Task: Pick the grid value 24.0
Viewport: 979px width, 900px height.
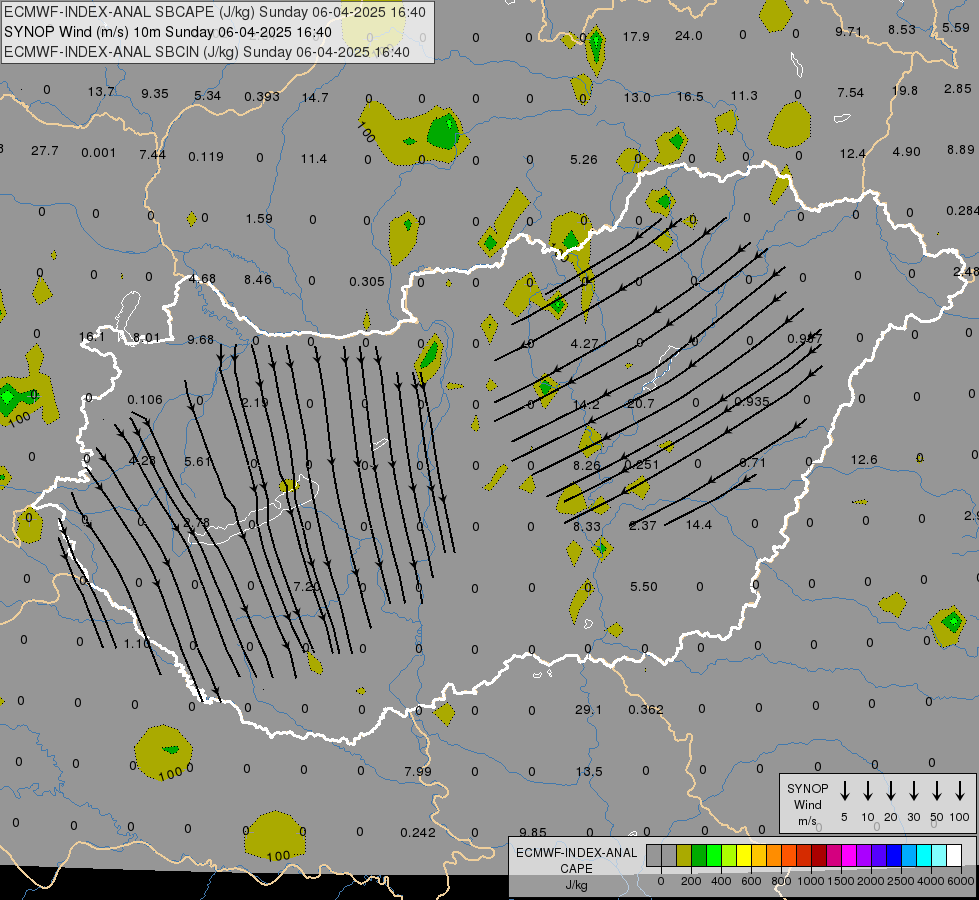Action: [x=689, y=36]
